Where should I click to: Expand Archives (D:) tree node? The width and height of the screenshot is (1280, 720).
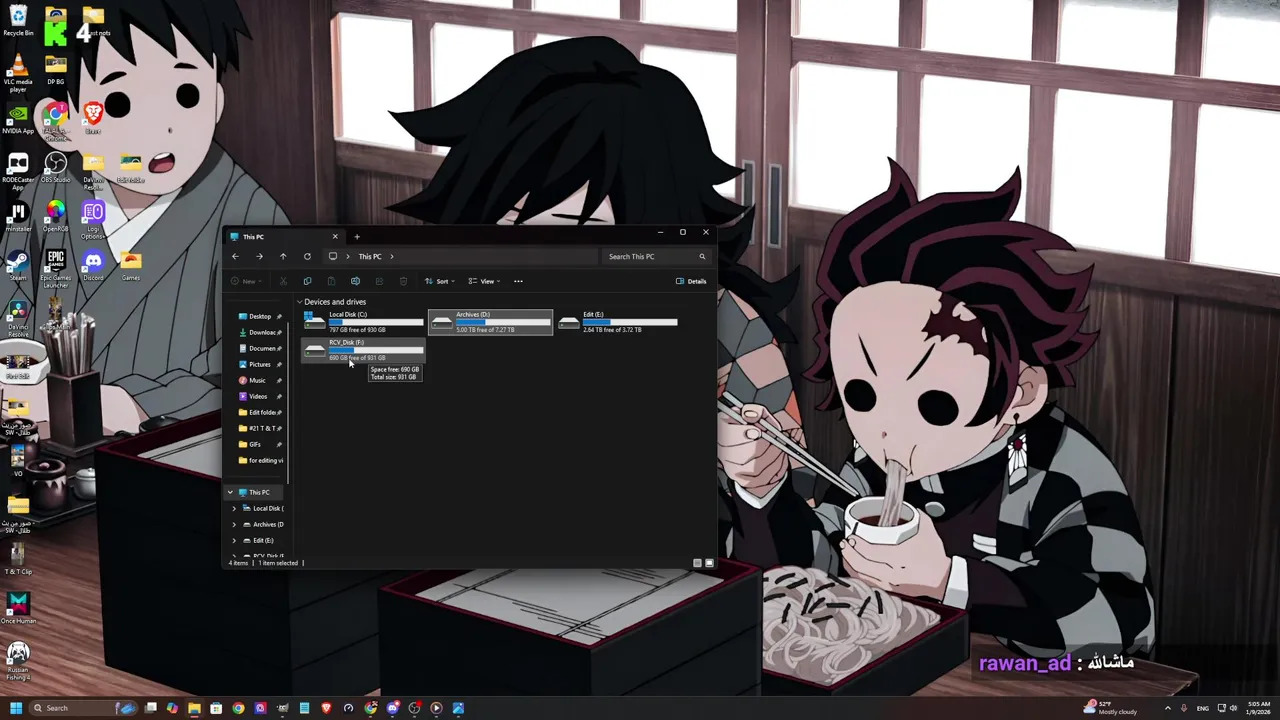pyautogui.click(x=234, y=524)
